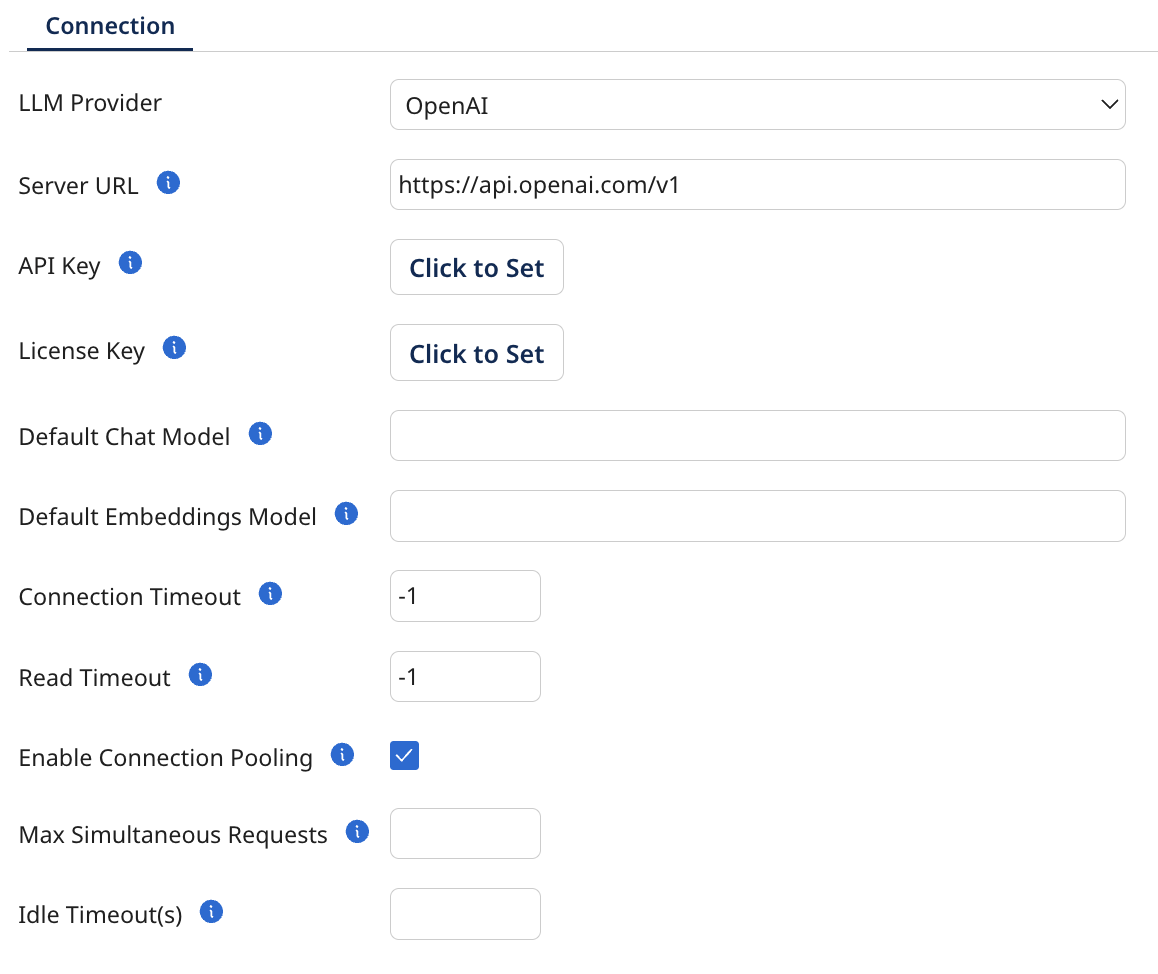Click the Default Chat Model info icon
Screen dimensions: 1158x974
(259, 432)
